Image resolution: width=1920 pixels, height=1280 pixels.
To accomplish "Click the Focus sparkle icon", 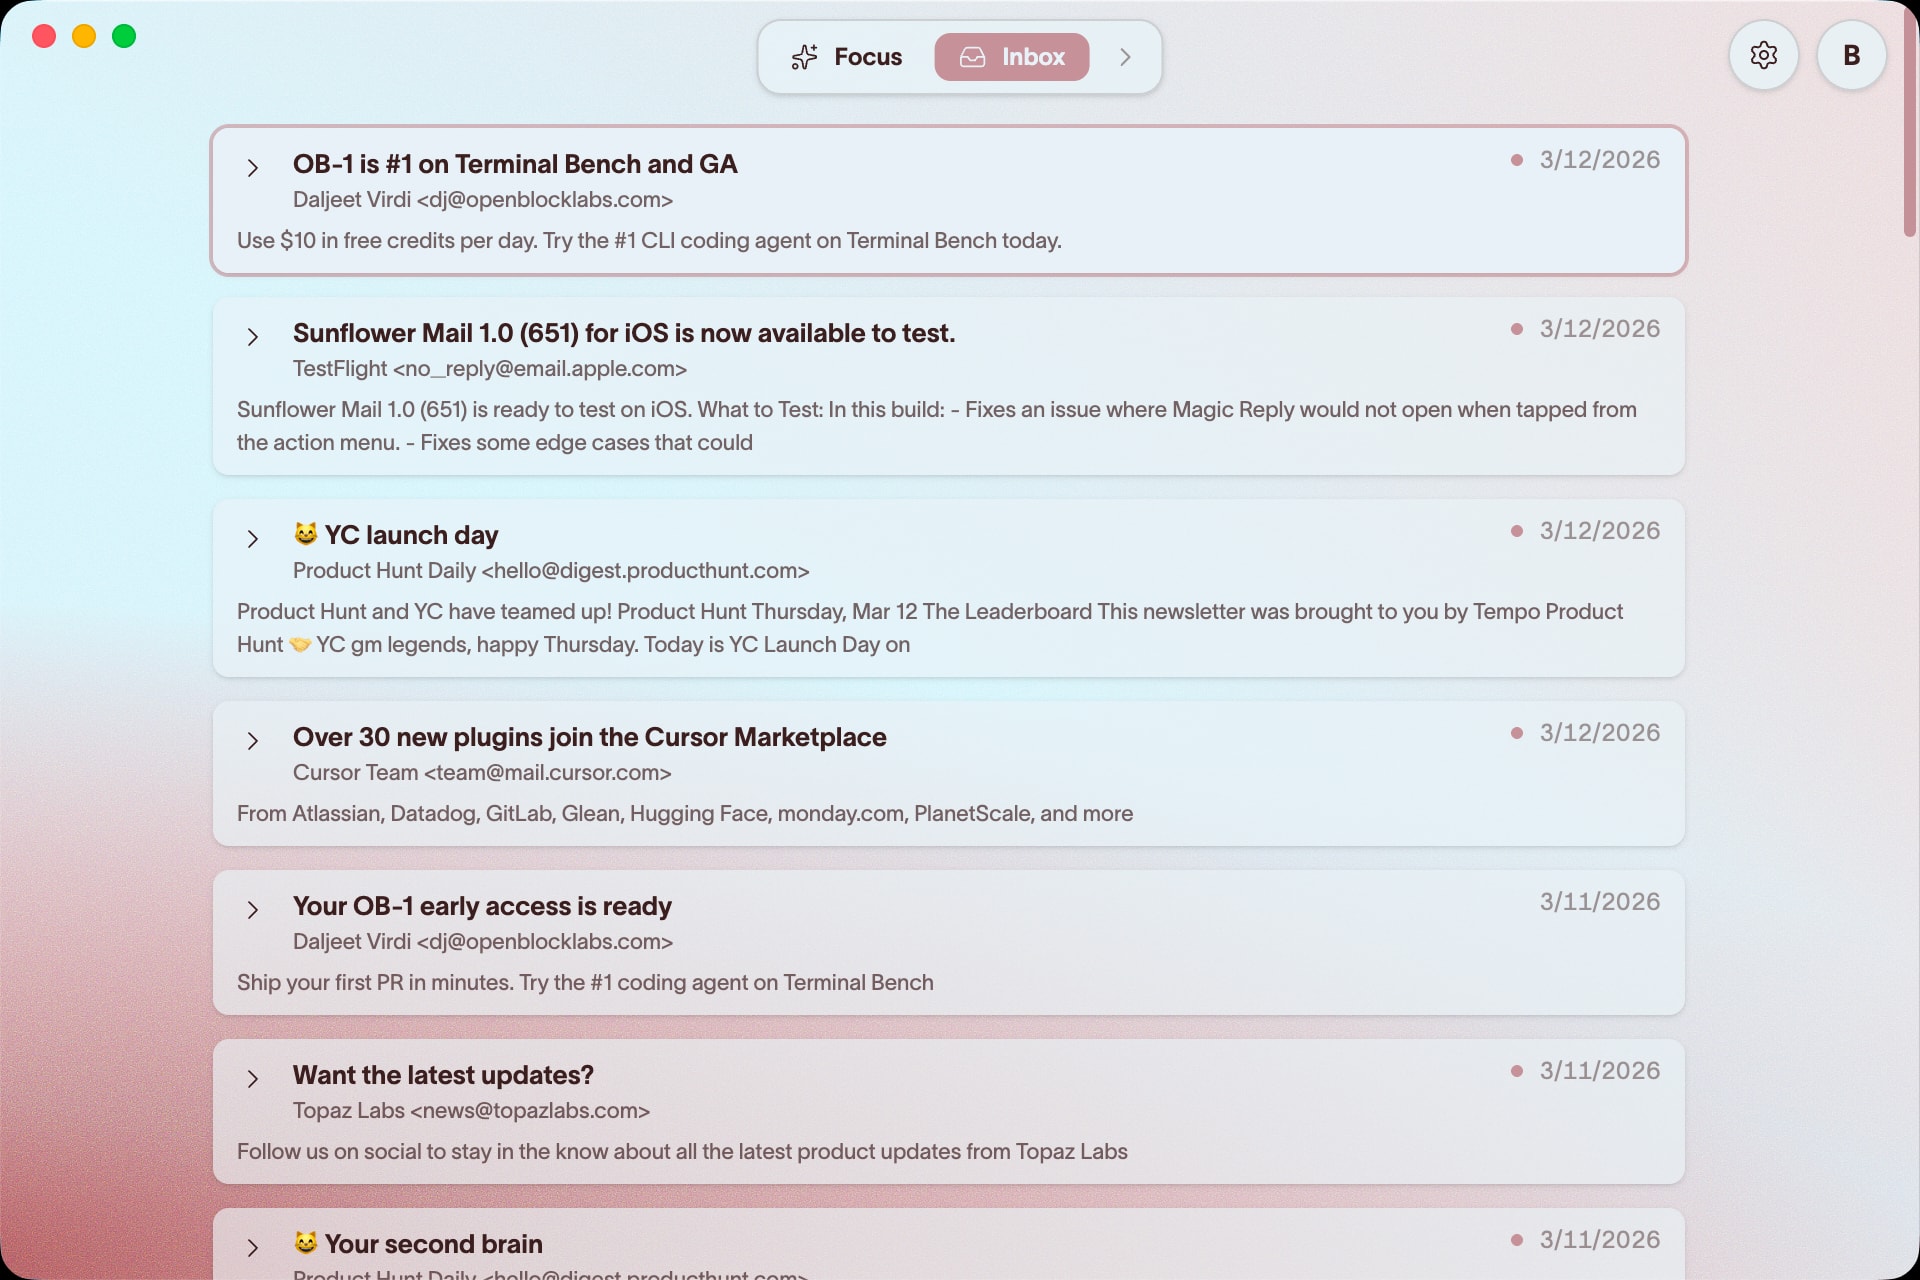I will [x=804, y=57].
